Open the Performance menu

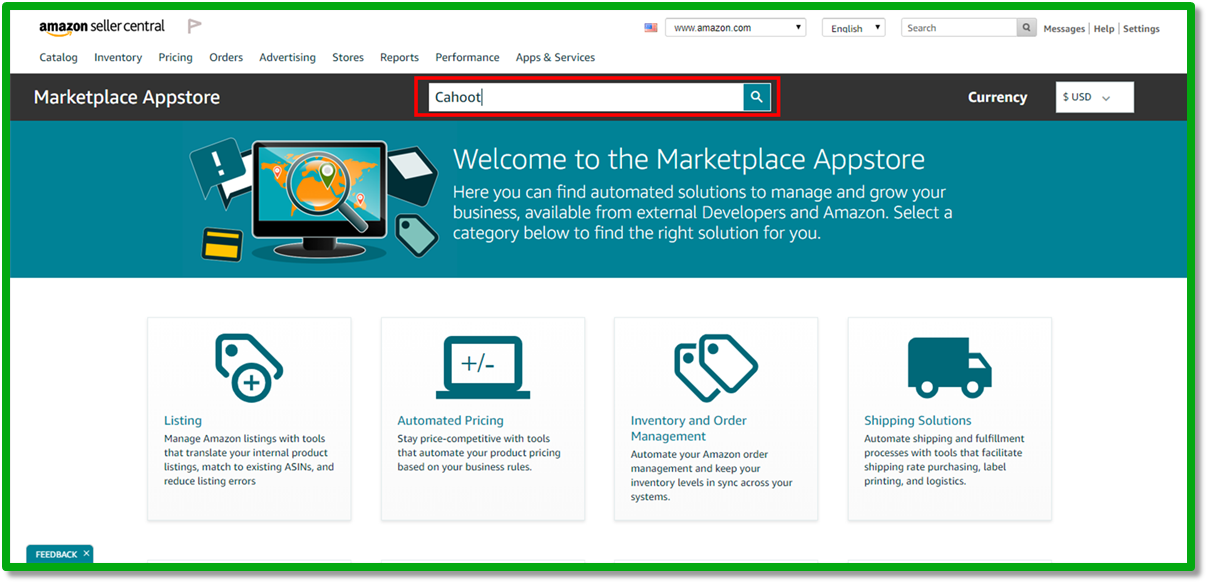[467, 57]
